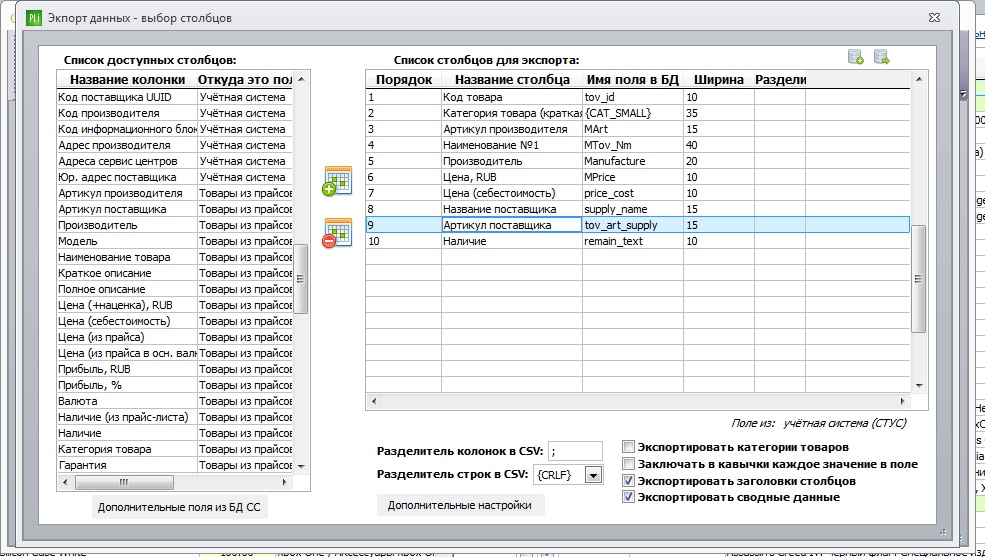This screenshot has height=557, width=985.
Task: Open Дополнительные поля из БД СС
Action: (x=179, y=507)
